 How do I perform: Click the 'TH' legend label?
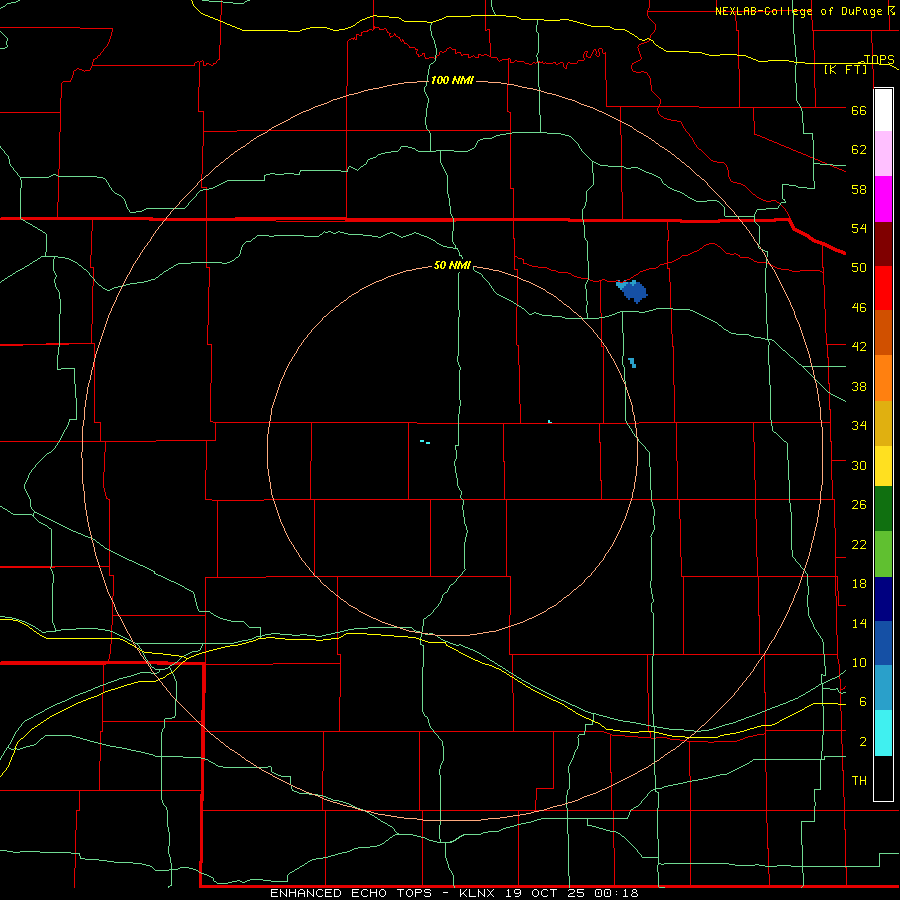[x=859, y=781]
